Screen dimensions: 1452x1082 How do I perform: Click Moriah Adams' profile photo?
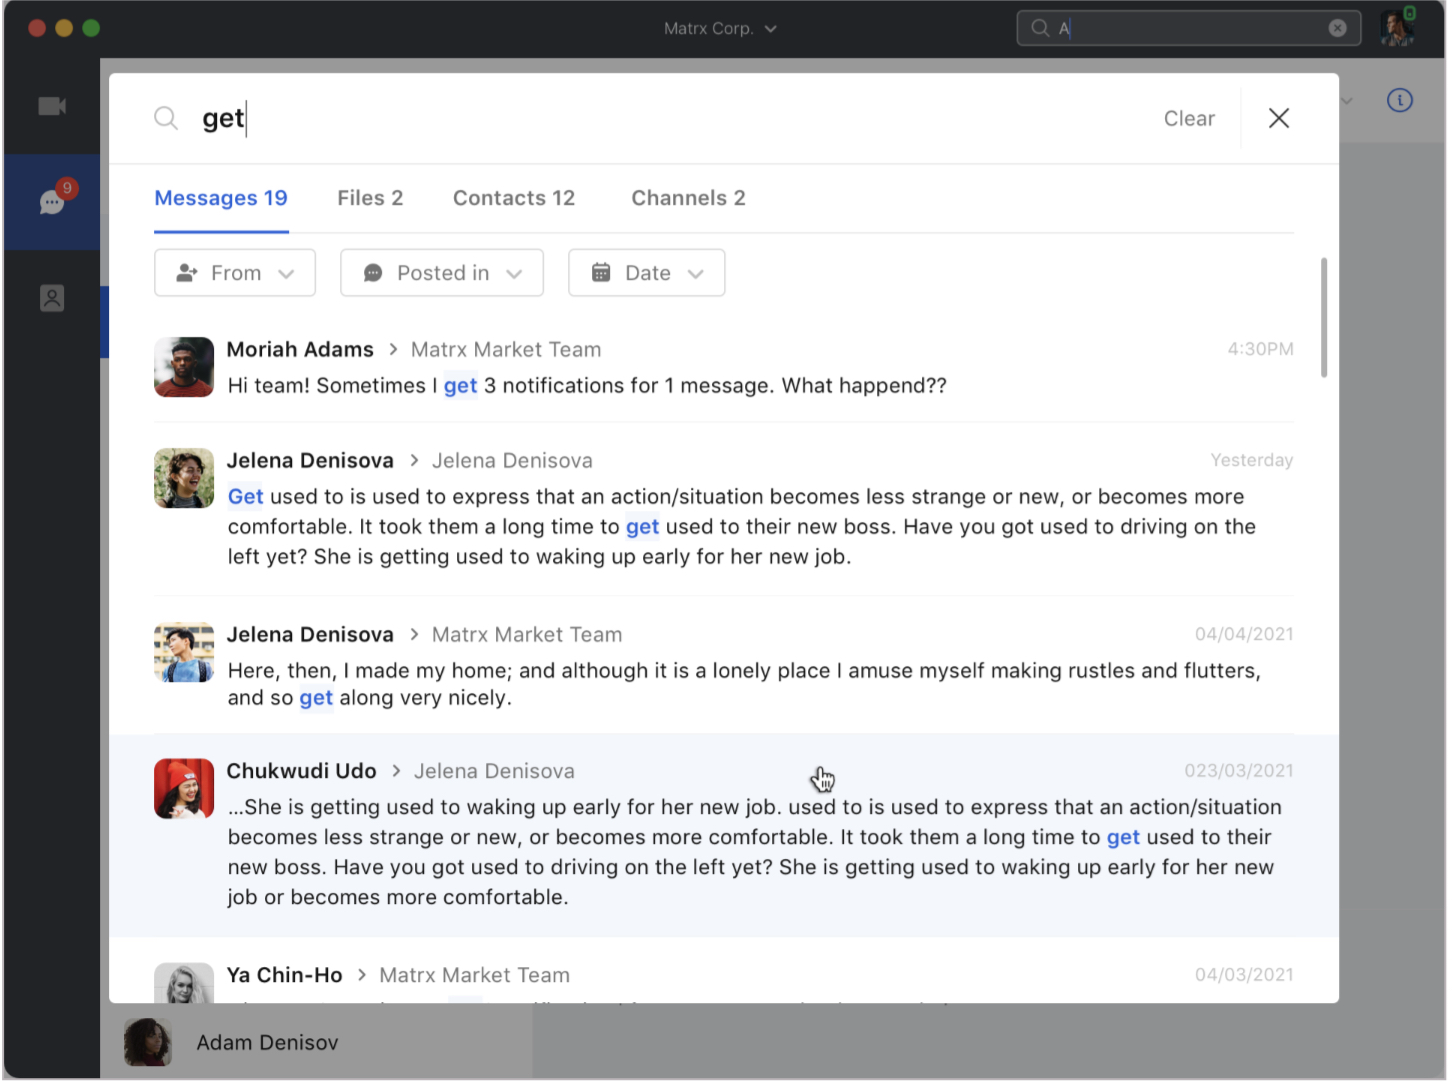pos(184,367)
